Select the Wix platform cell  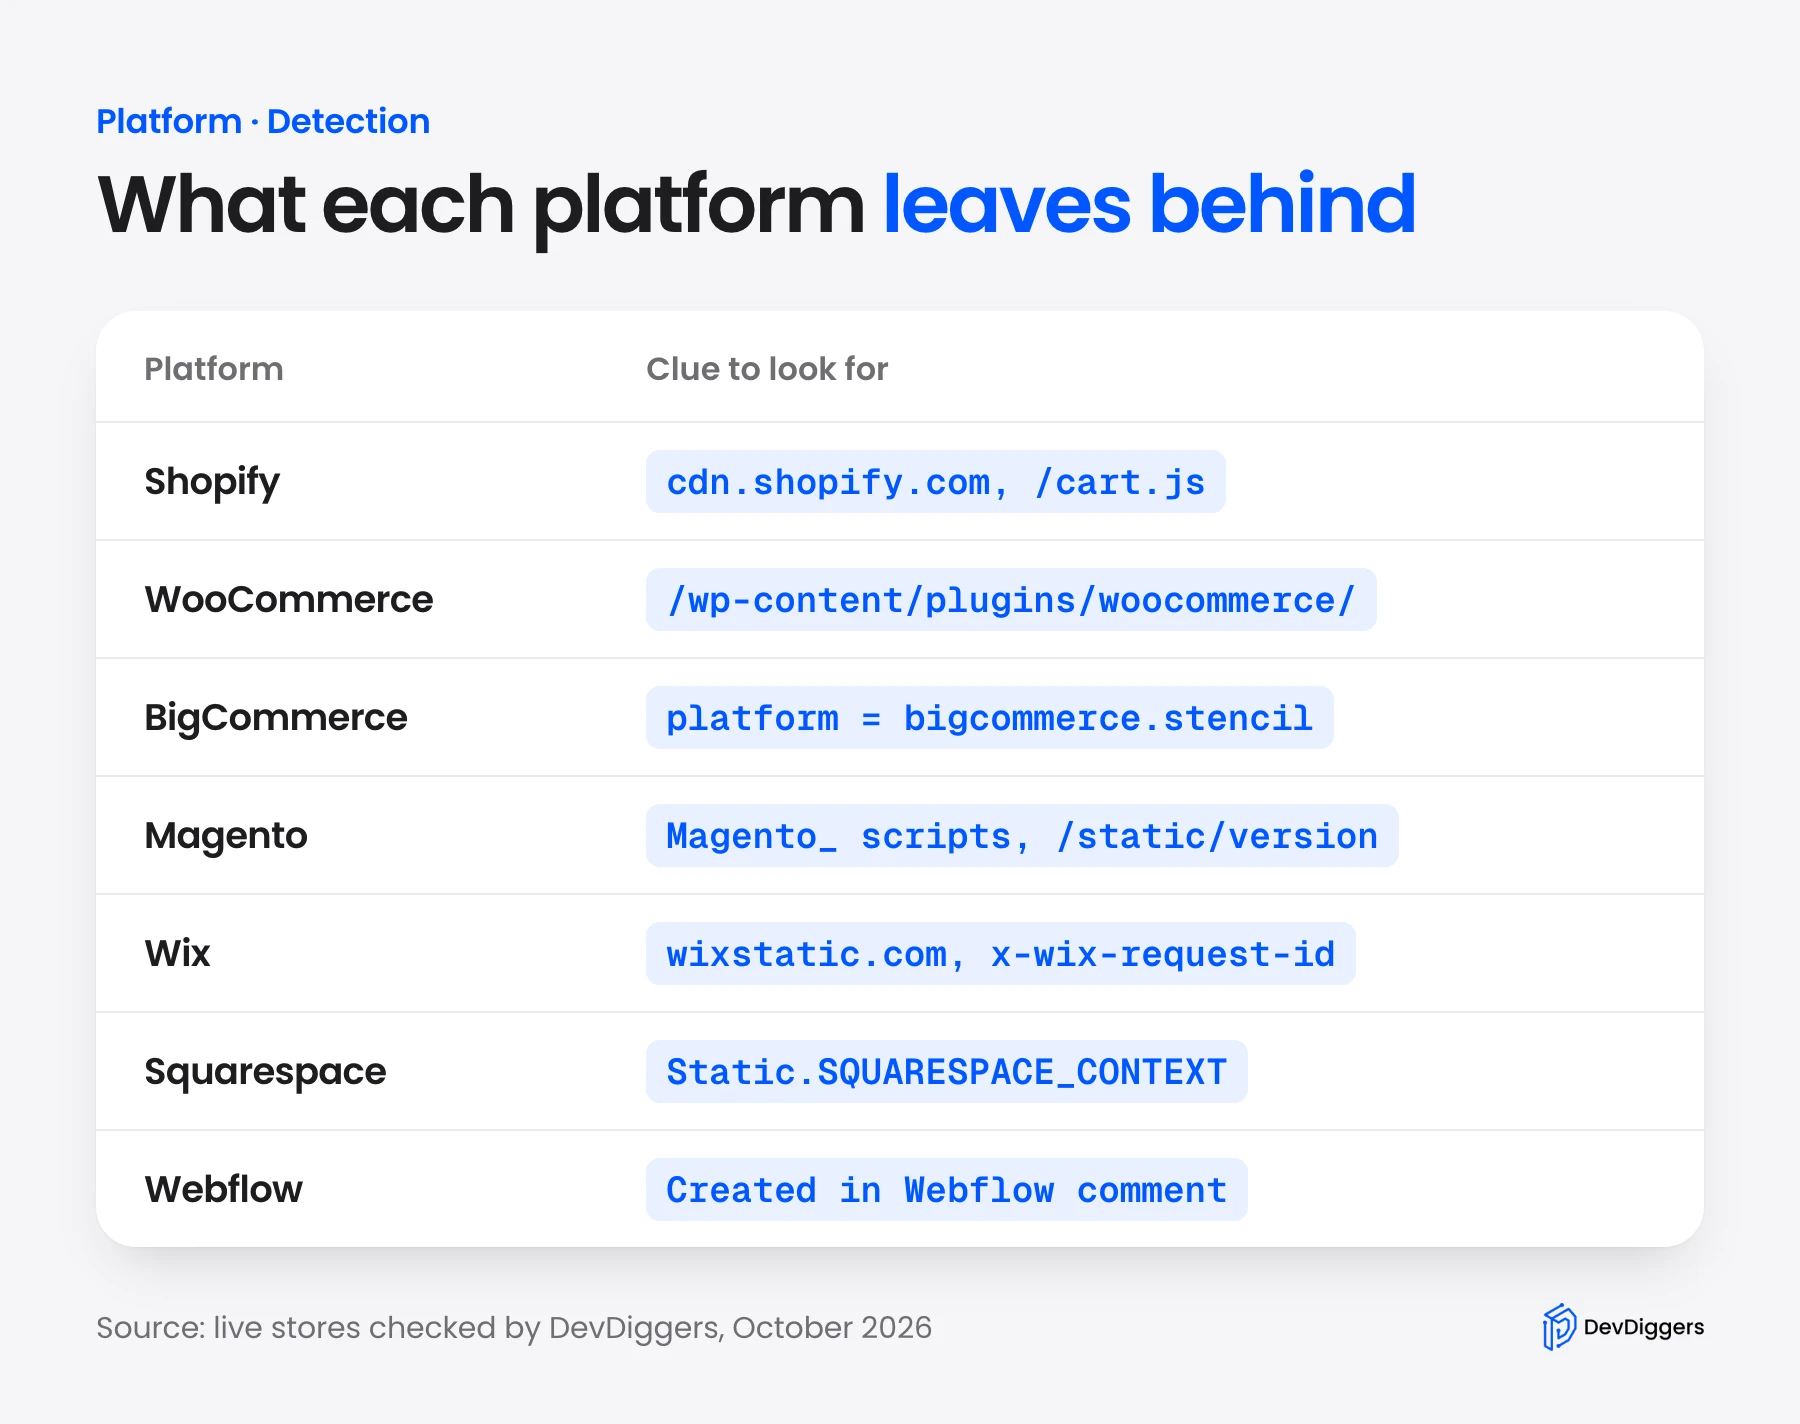178,953
